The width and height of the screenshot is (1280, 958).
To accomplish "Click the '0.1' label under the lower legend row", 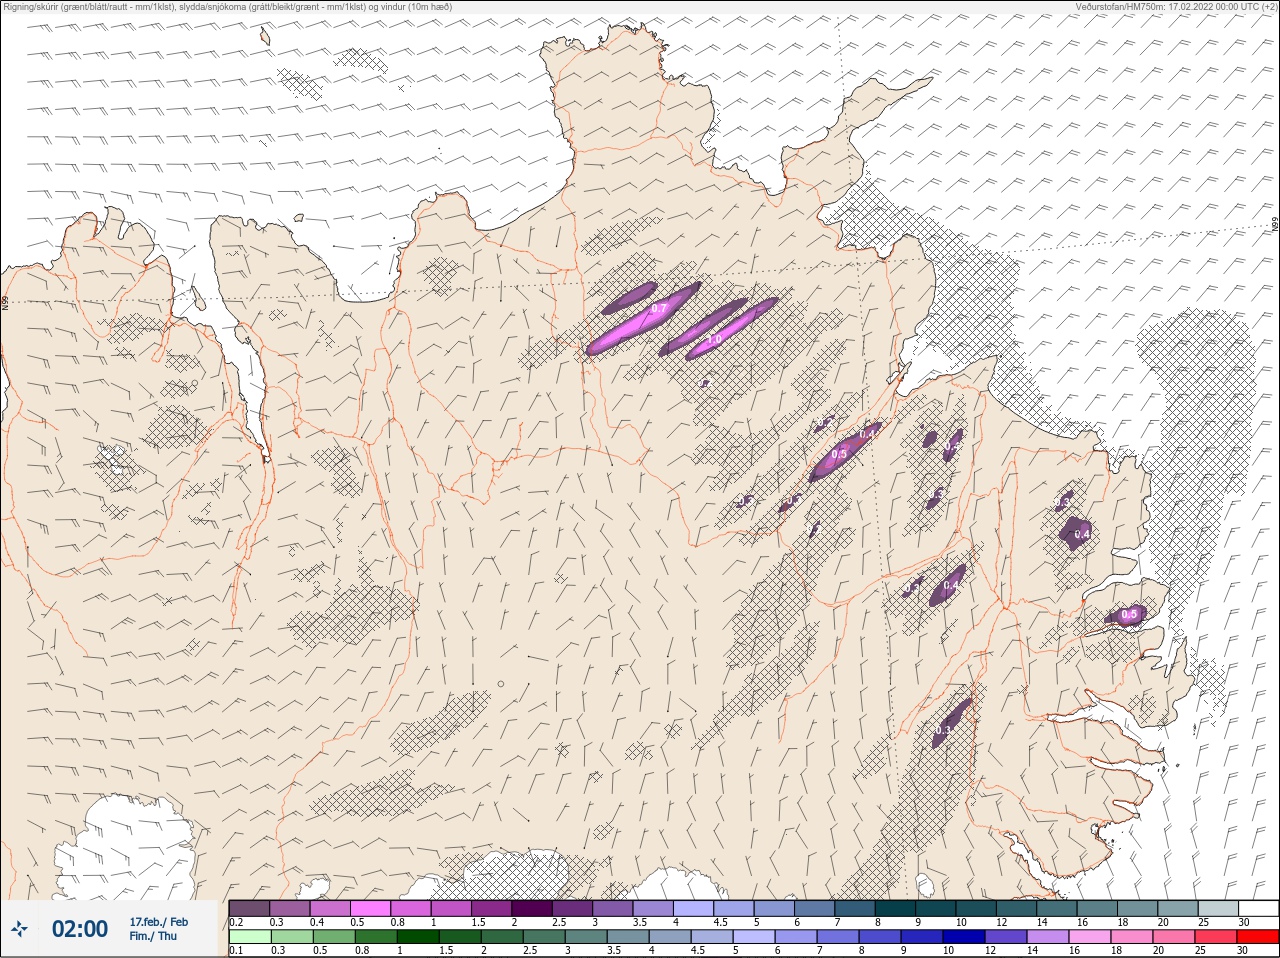I will 236,951.
